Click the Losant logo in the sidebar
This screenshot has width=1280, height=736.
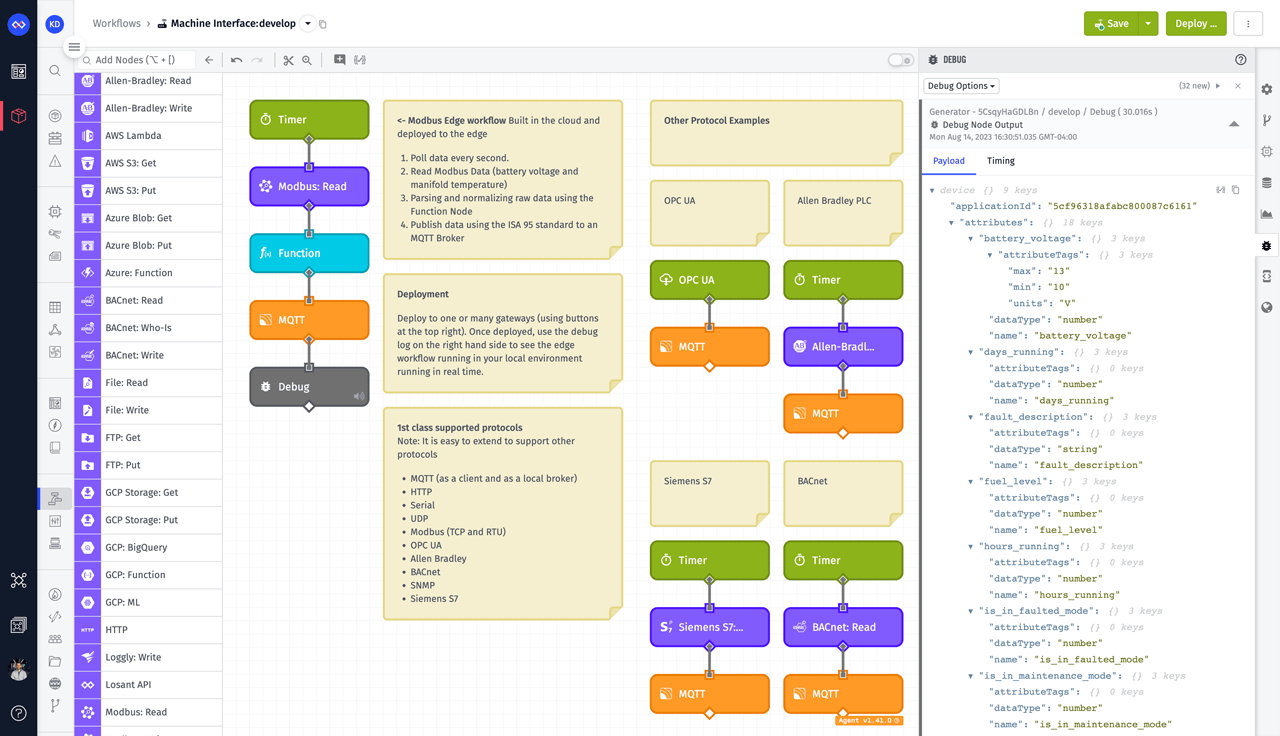(x=18, y=24)
